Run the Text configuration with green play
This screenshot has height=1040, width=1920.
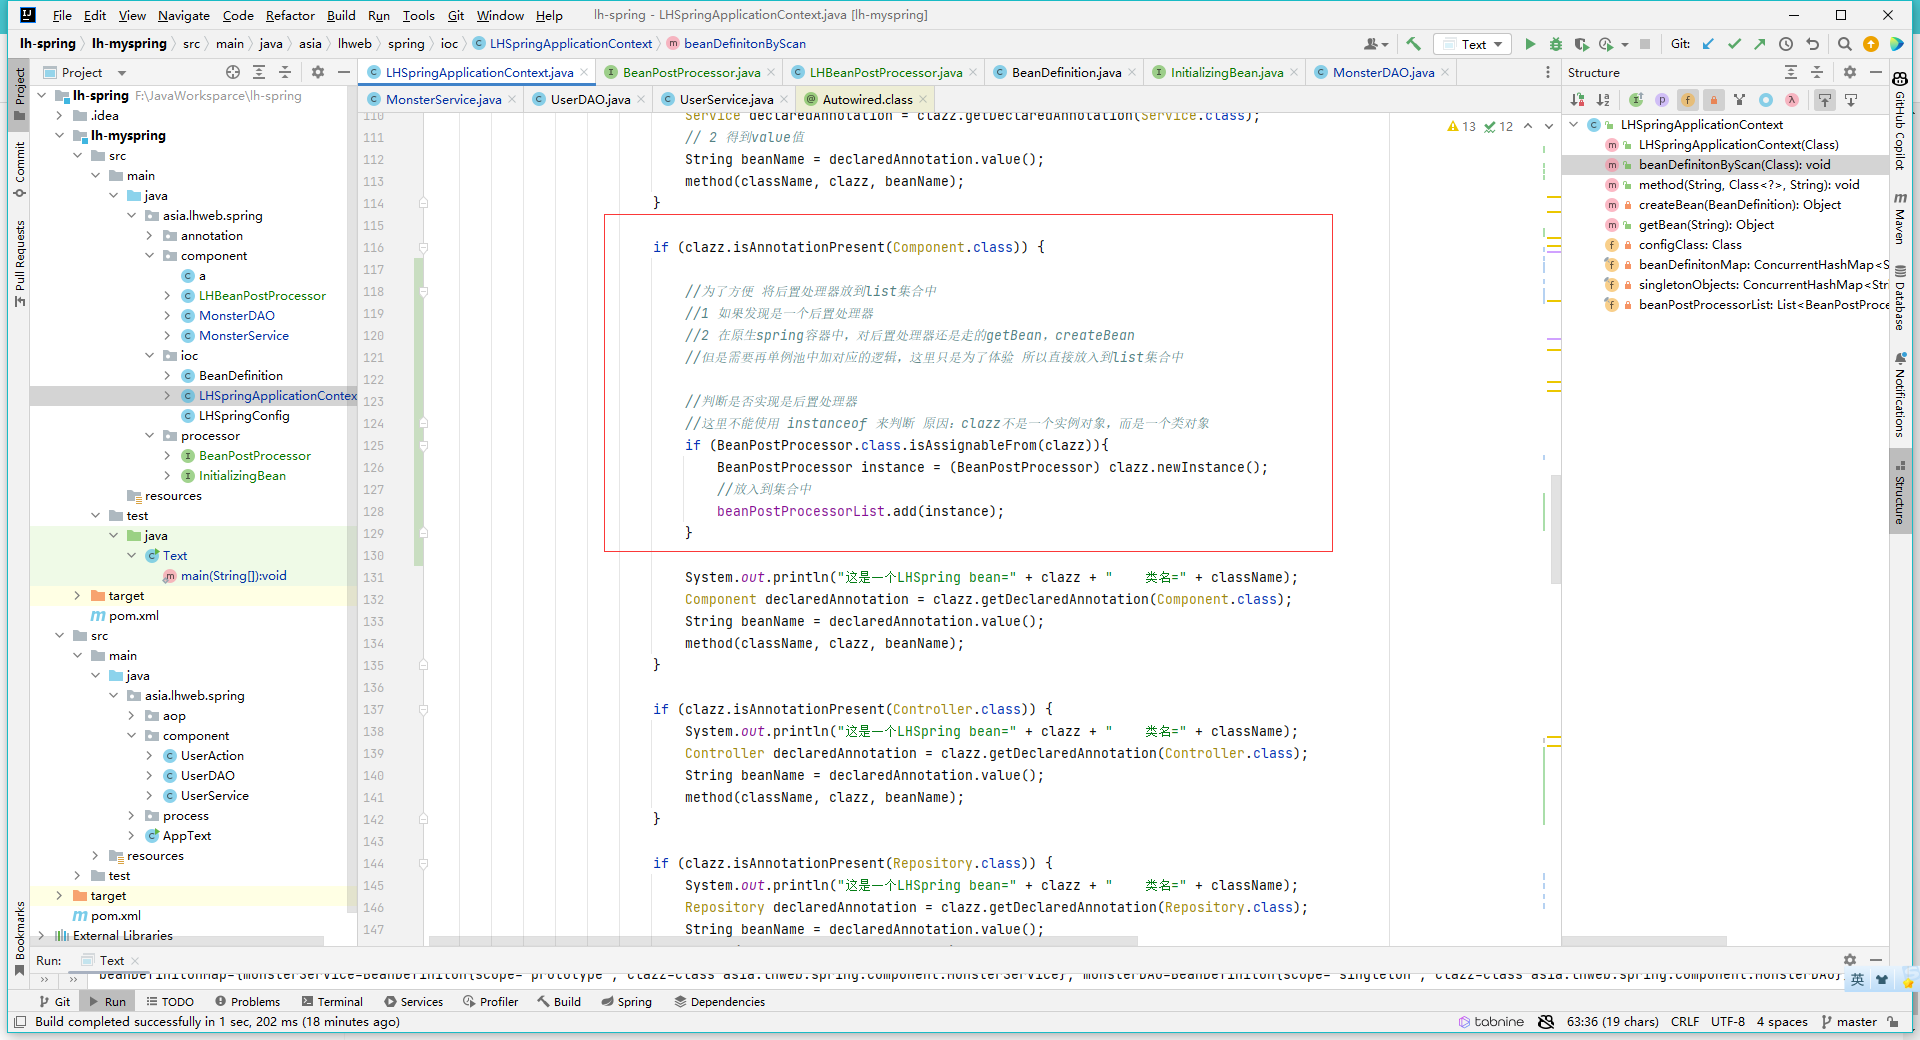click(1529, 44)
